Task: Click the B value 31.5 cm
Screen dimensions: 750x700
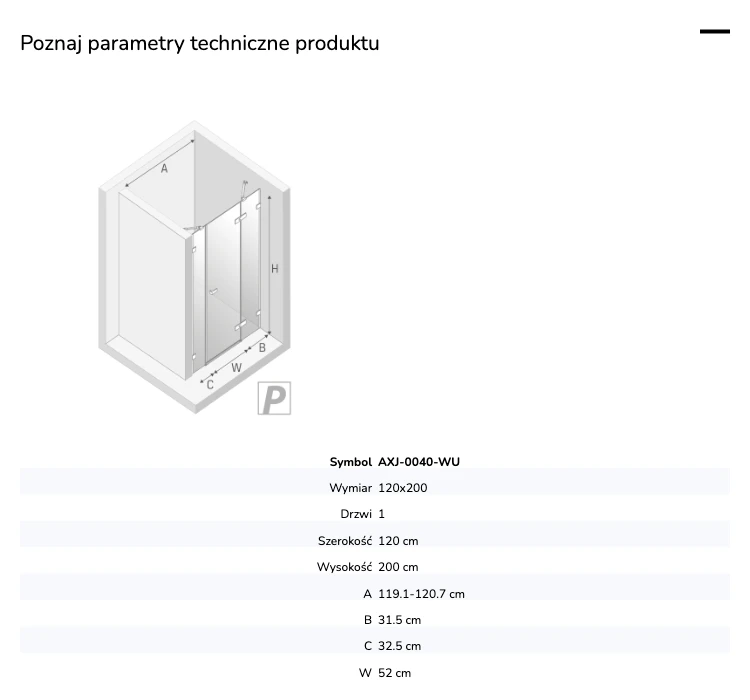Action: pos(399,620)
